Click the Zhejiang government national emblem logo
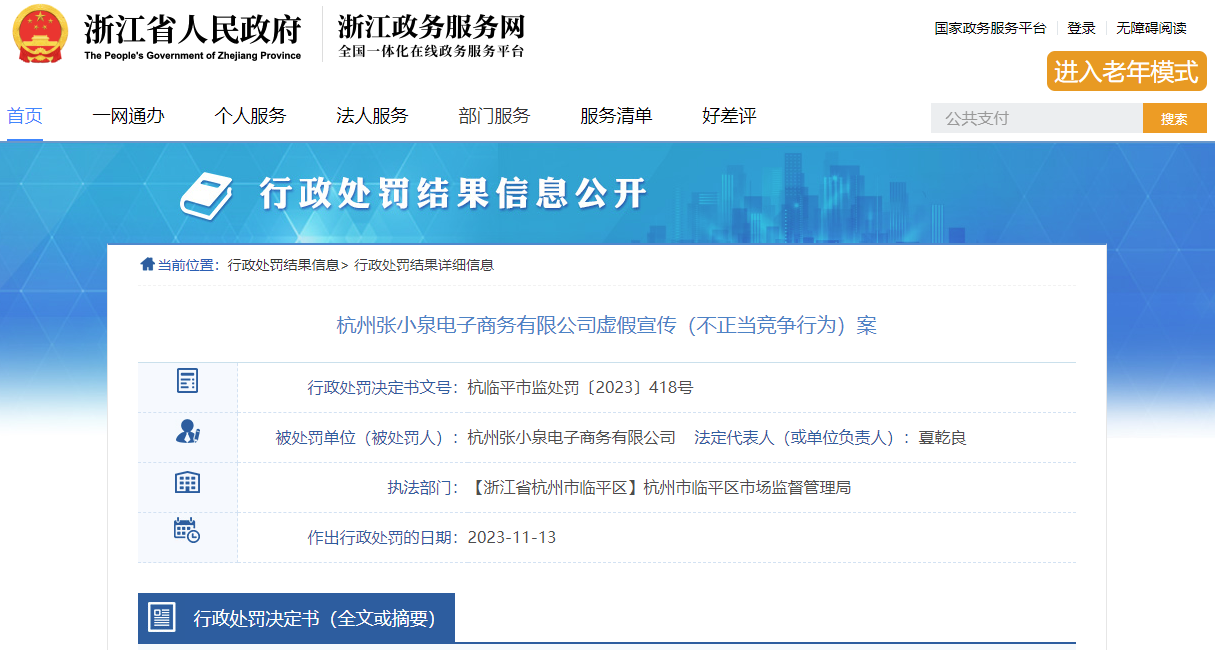1215x650 pixels. click(x=41, y=34)
